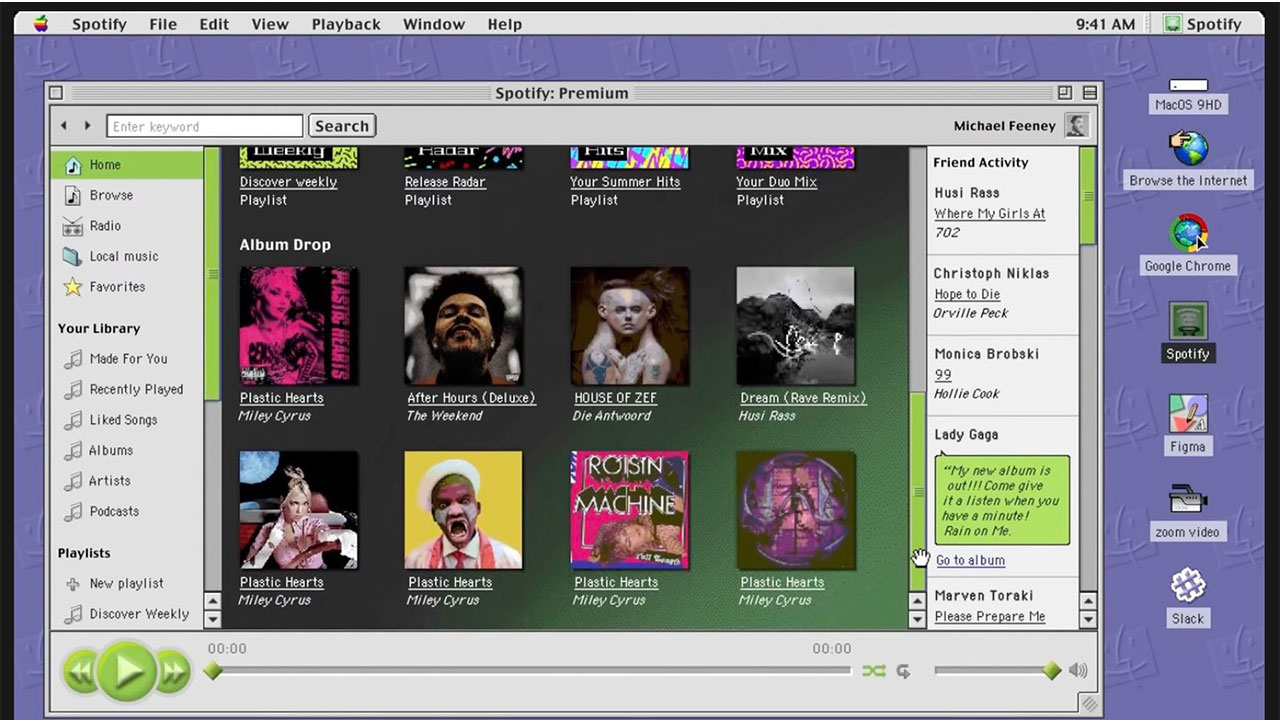Click Go to album link
1280x720 pixels.
(x=970, y=561)
